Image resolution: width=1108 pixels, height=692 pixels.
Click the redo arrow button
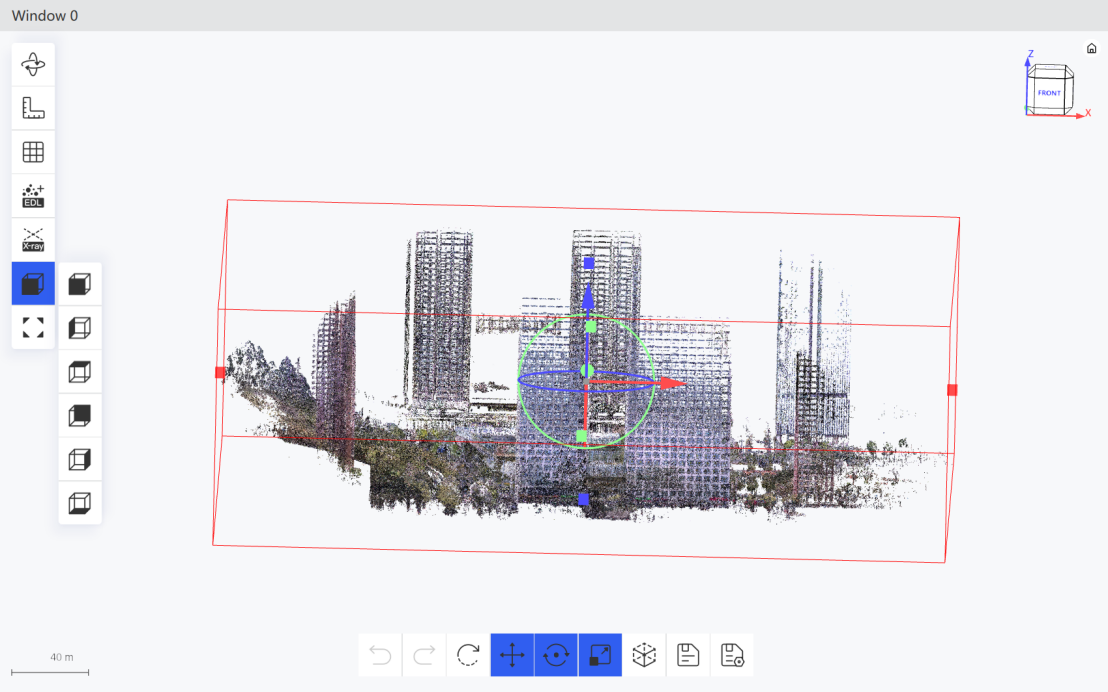(x=424, y=655)
